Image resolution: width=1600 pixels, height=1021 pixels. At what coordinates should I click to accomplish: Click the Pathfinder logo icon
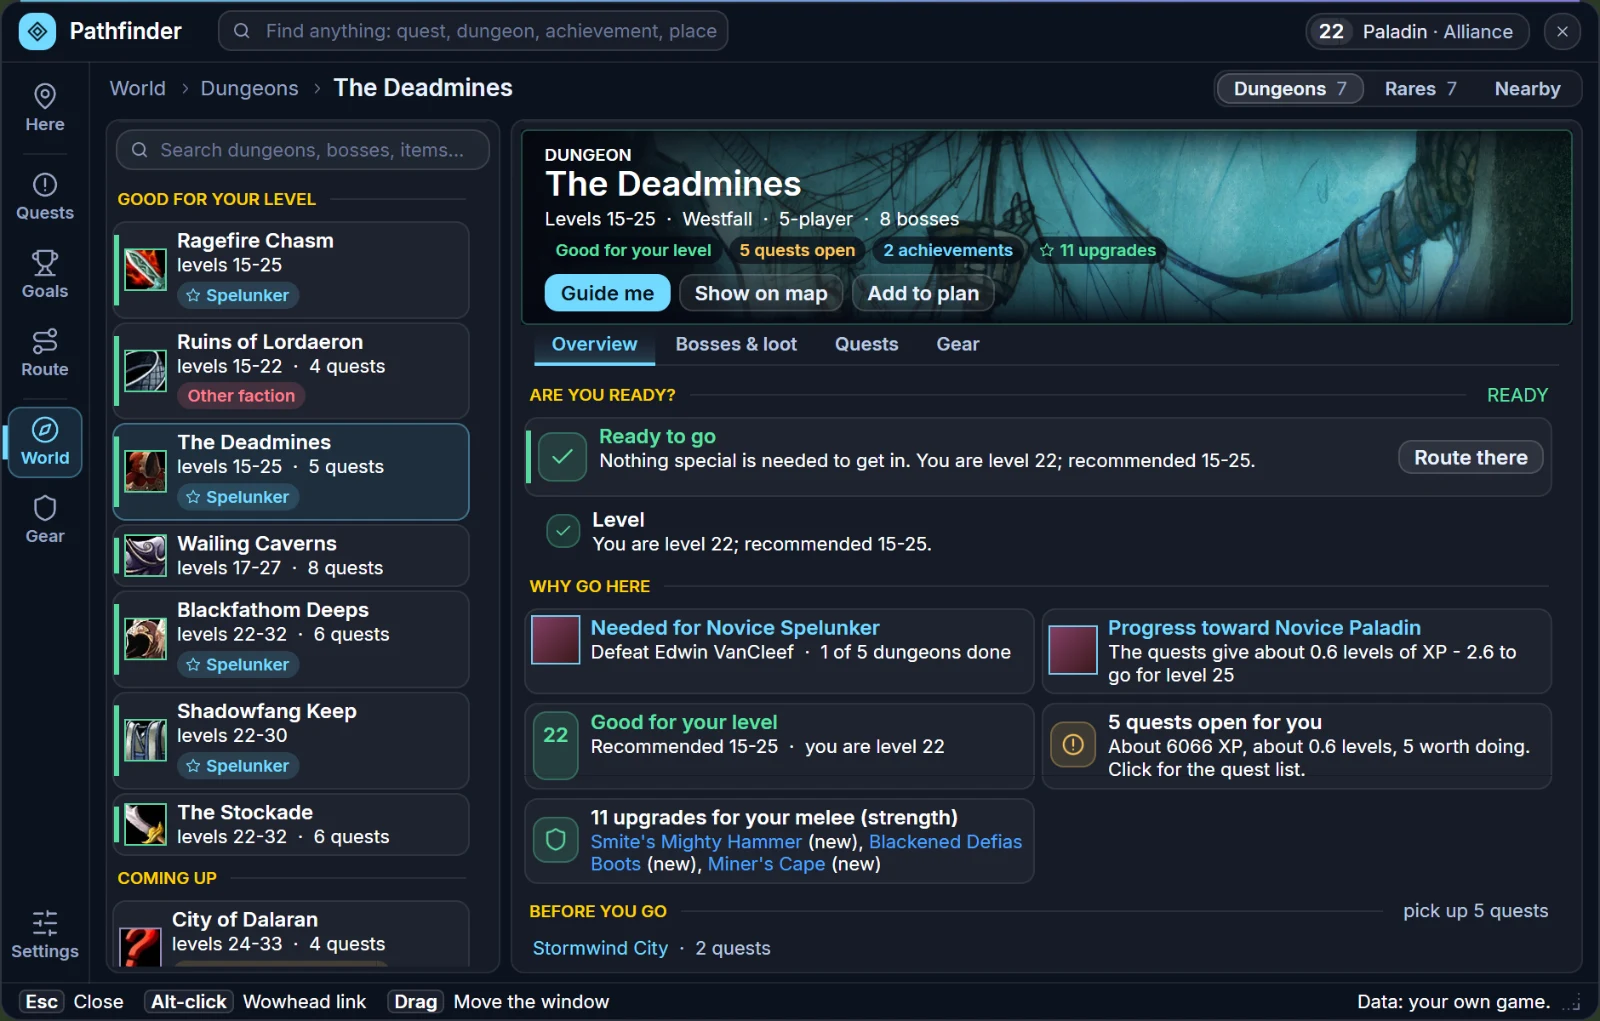37,31
